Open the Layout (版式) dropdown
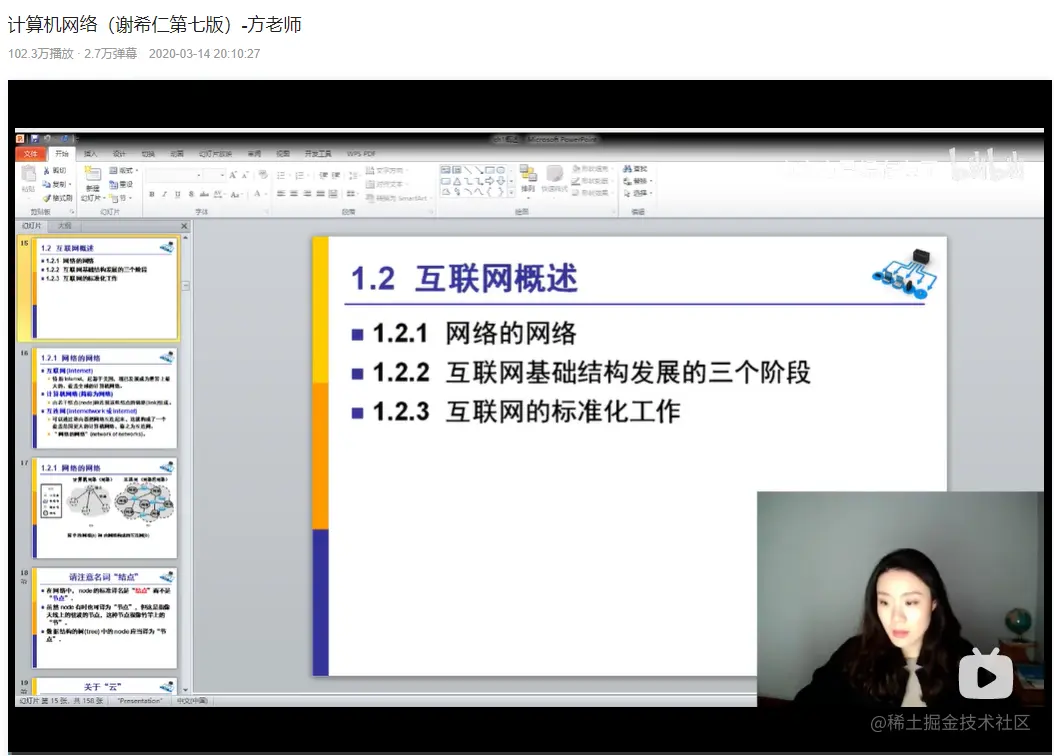Viewport: 1054px width, 756px height. [x=124, y=171]
